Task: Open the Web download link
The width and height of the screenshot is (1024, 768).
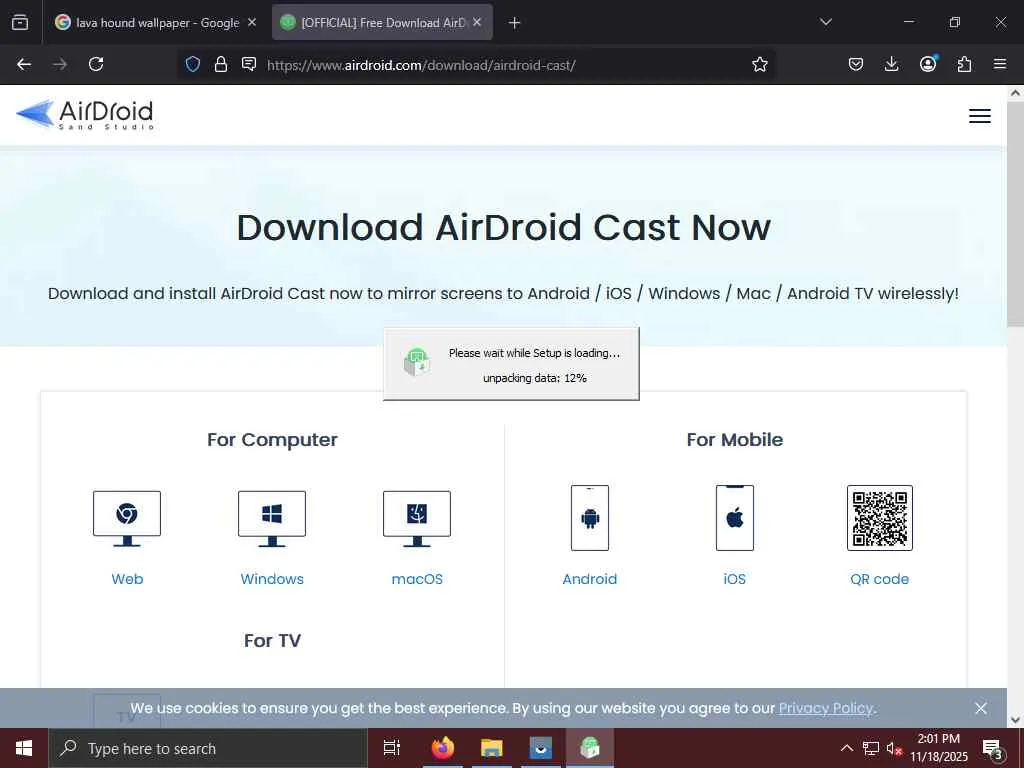Action: 127,579
